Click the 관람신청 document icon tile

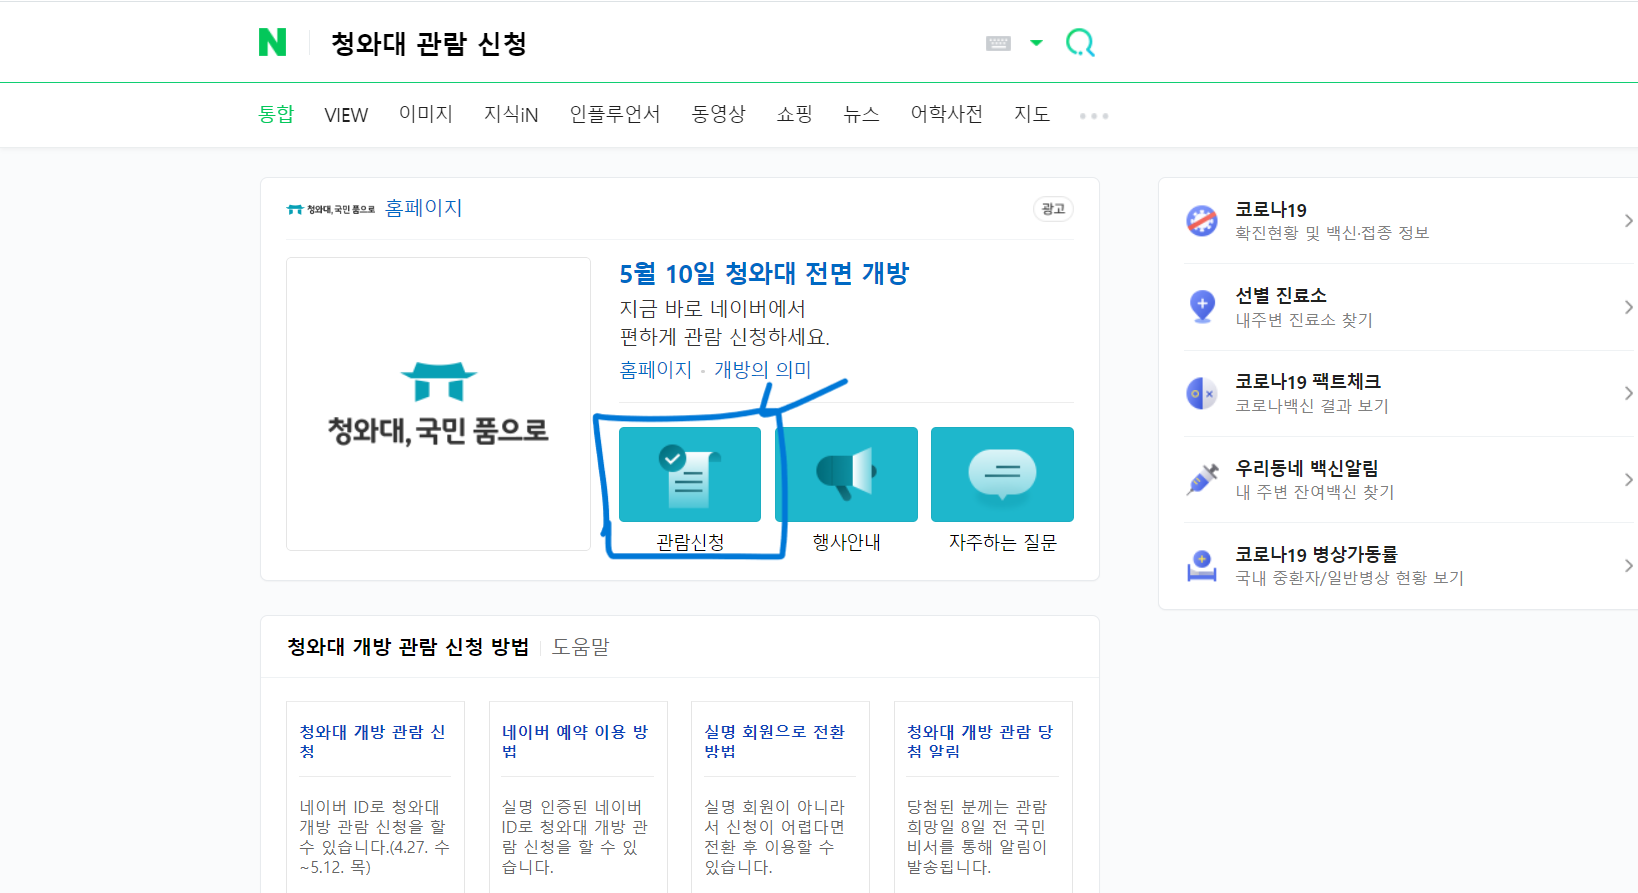pyautogui.click(x=690, y=474)
